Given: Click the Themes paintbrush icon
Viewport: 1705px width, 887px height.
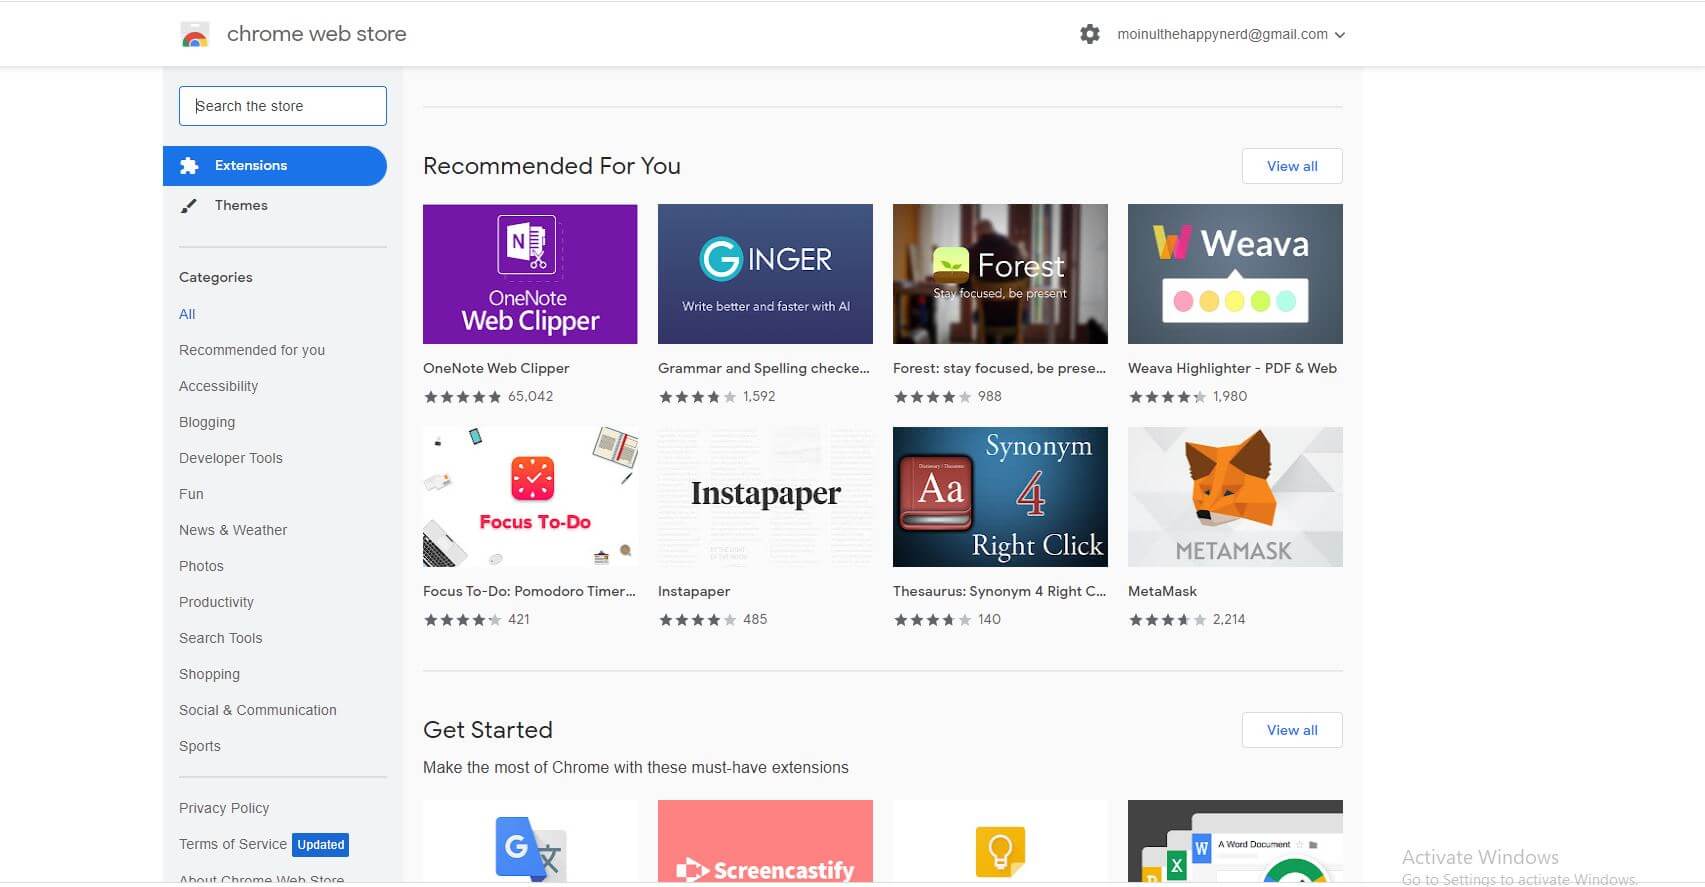Looking at the screenshot, I should point(188,206).
